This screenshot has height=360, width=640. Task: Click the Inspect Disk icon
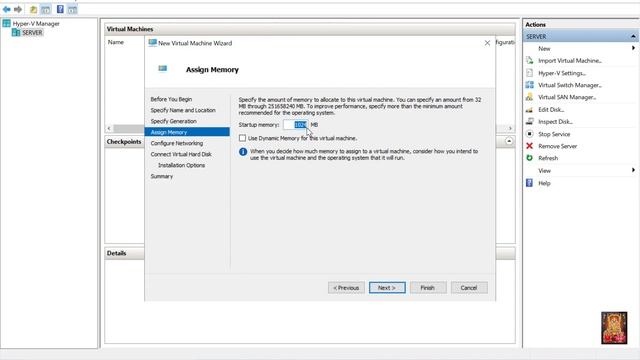(x=529, y=121)
